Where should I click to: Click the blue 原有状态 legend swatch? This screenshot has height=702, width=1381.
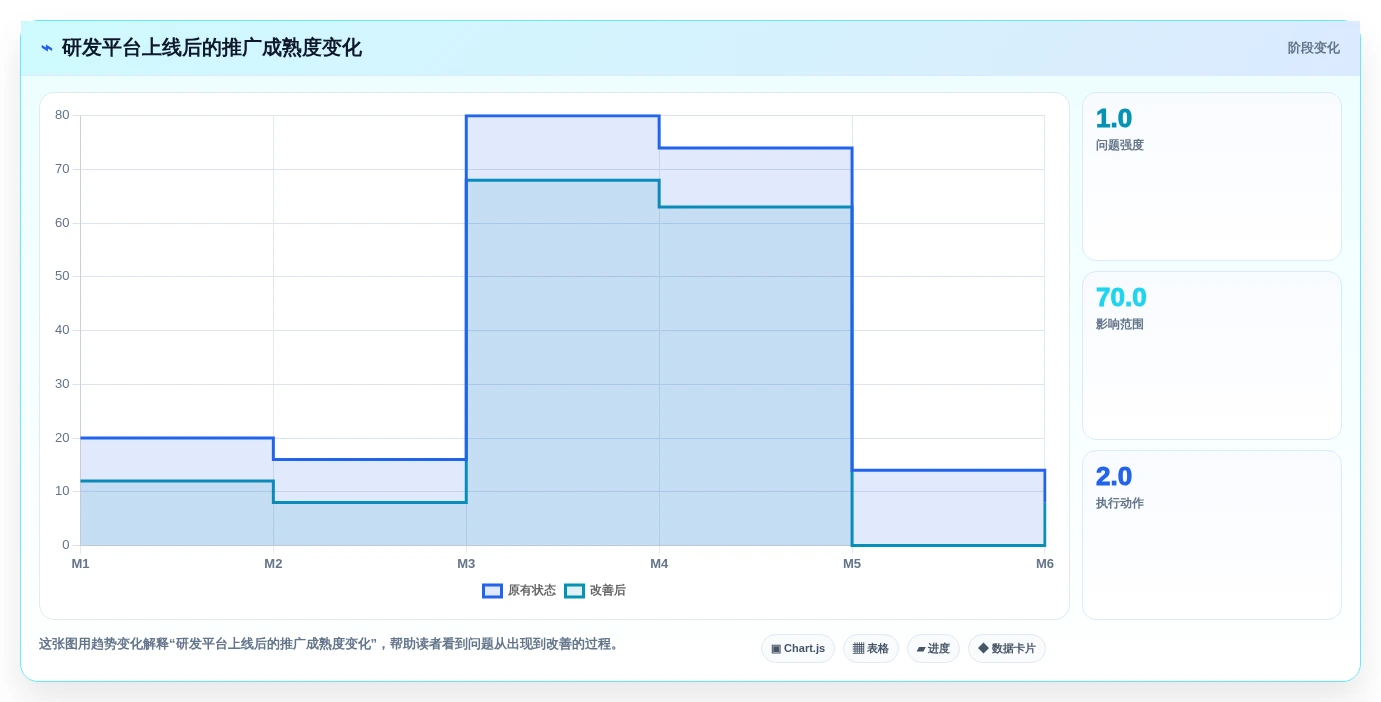coord(492,591)
